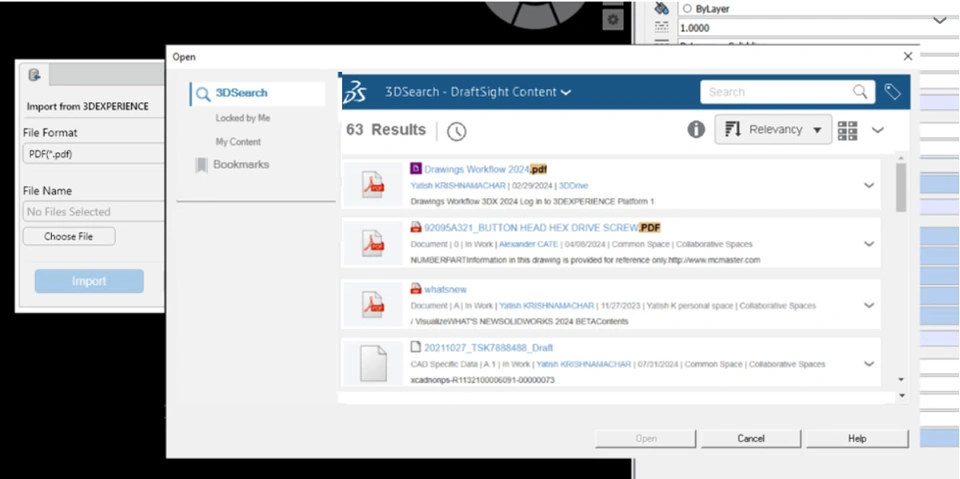Click the purple document icon before Drawings Workflow
Screen dimensions: 960x479
pos(416,168)
